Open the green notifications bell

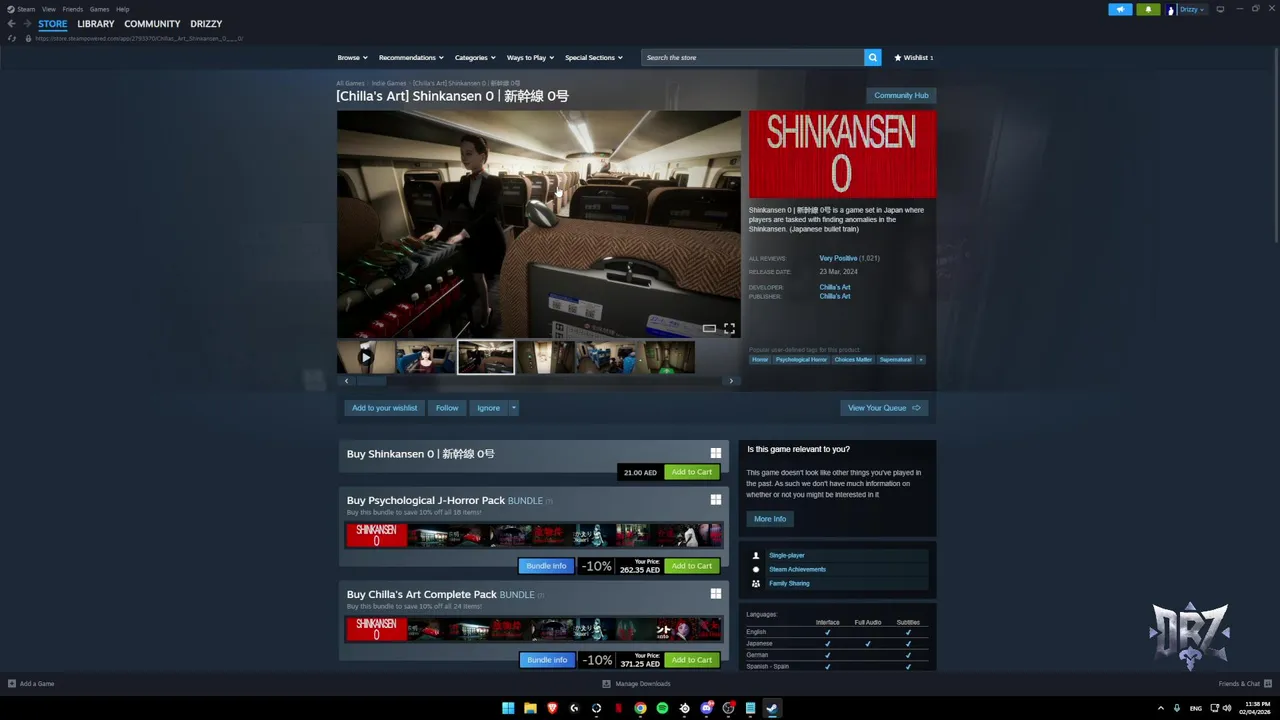pyautogui.click(x=1147, y=9)
